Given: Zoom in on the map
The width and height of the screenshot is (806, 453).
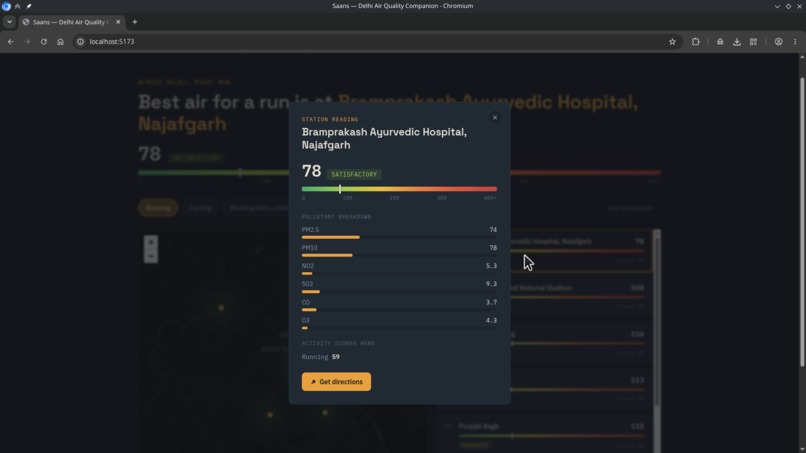Looking at the screenshot, I should pos(151,242).
